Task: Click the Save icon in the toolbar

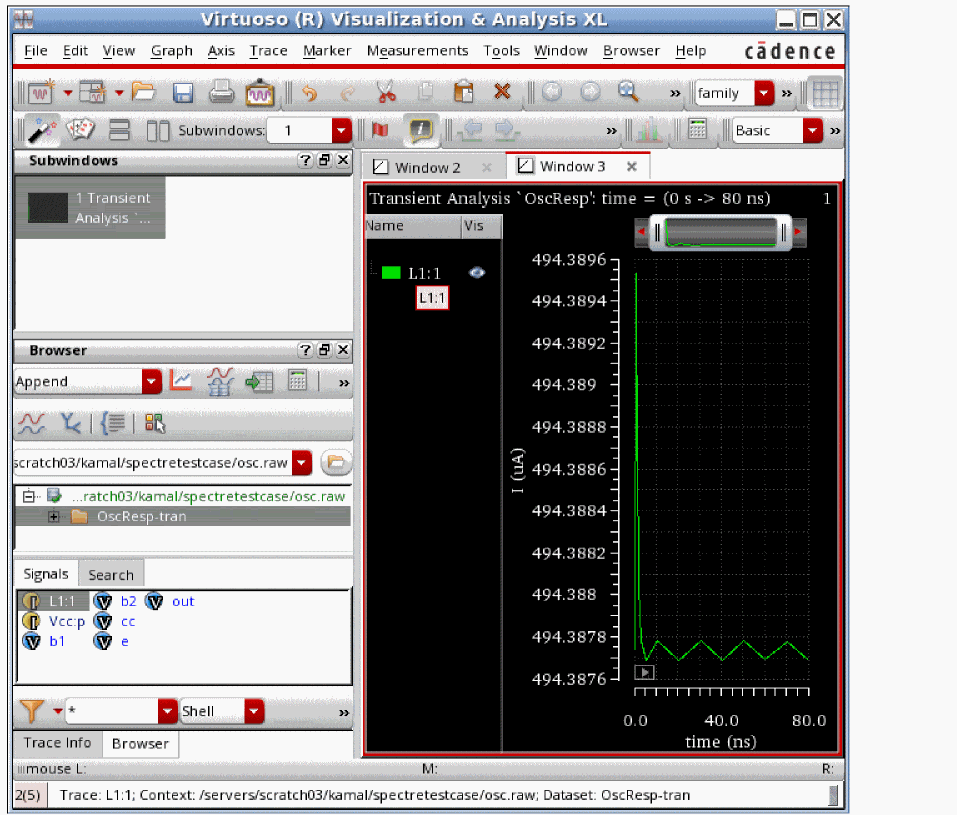Action: [183, 93]
